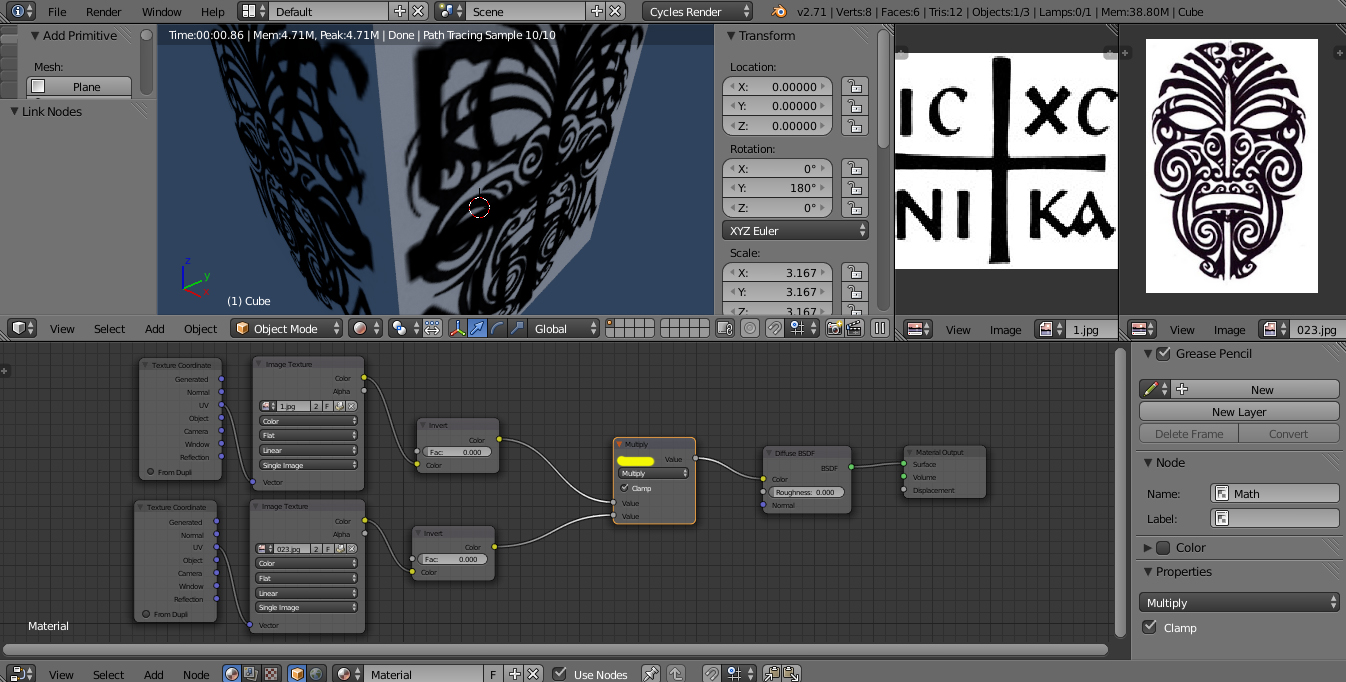Click the copy nodes icon in node header
1346x682 pixels.
coord(772,674)
